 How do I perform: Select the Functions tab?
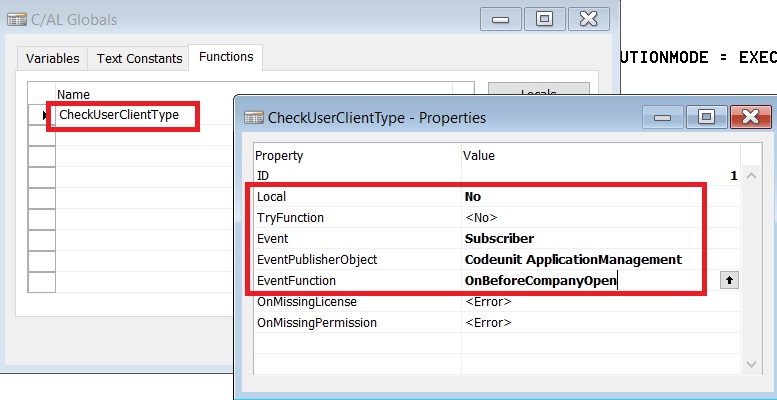point(226,58)
